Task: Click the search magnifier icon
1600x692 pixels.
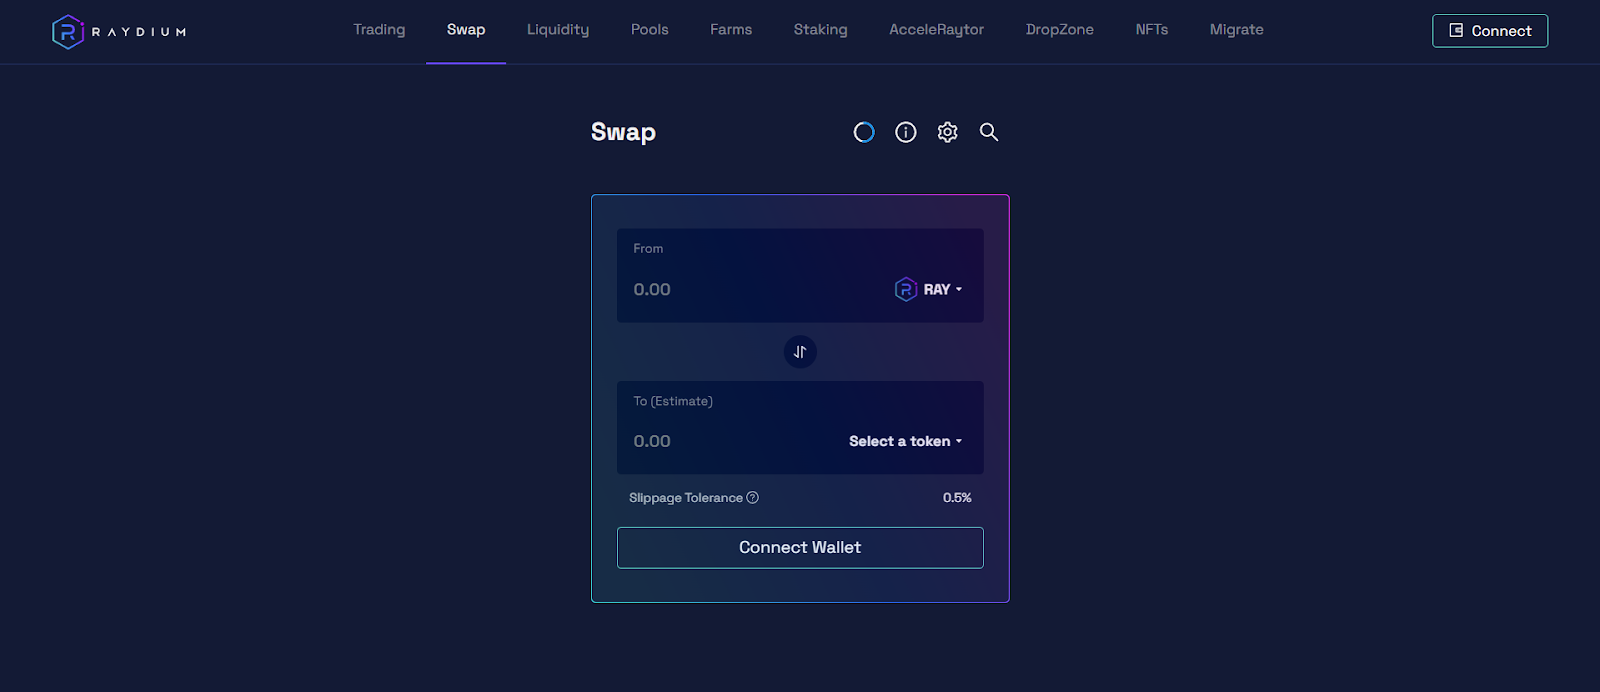Action: [x=989, y=132]
